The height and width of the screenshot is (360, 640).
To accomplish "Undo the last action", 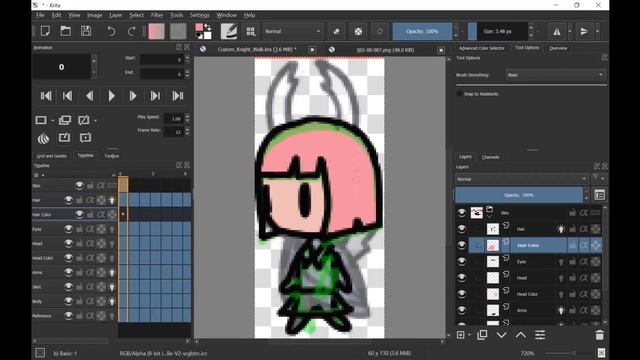I will [x=111, y=31].
